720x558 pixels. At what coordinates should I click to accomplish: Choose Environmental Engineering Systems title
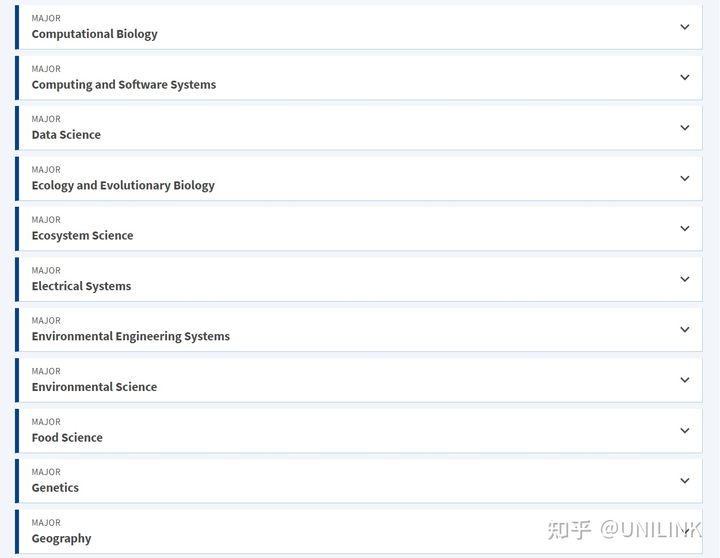[130, 336]
